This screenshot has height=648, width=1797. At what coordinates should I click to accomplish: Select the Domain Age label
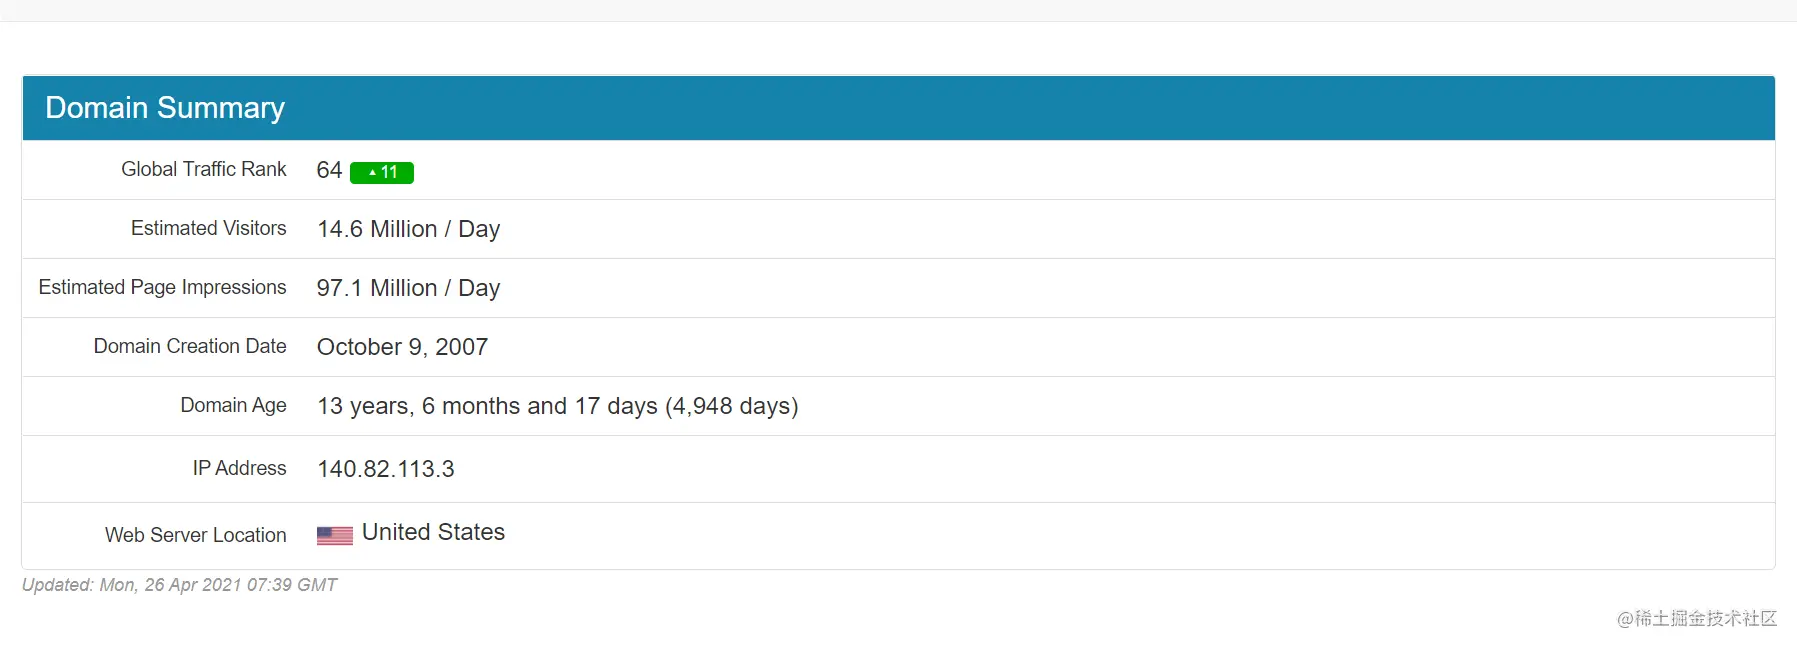click(x=233, y=405)
